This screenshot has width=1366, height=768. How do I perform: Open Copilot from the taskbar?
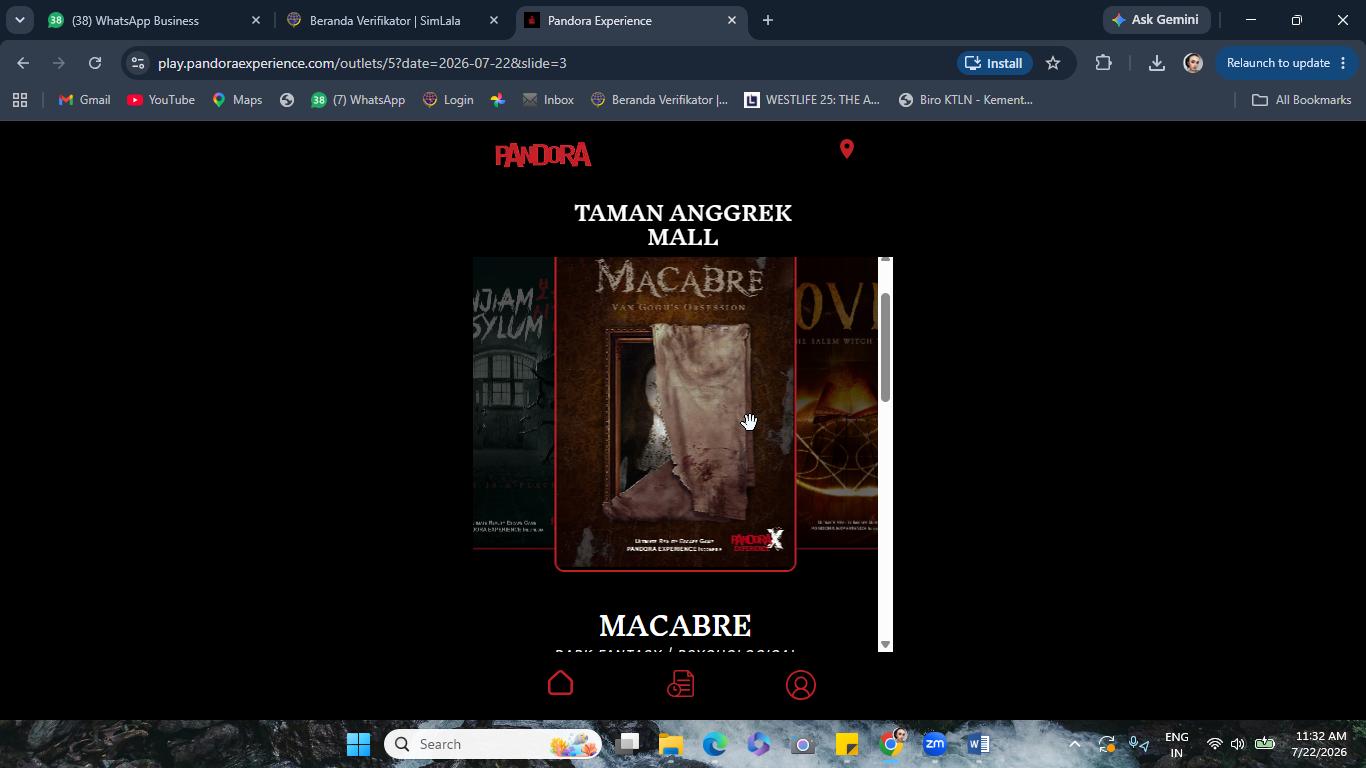pos(758,744)
